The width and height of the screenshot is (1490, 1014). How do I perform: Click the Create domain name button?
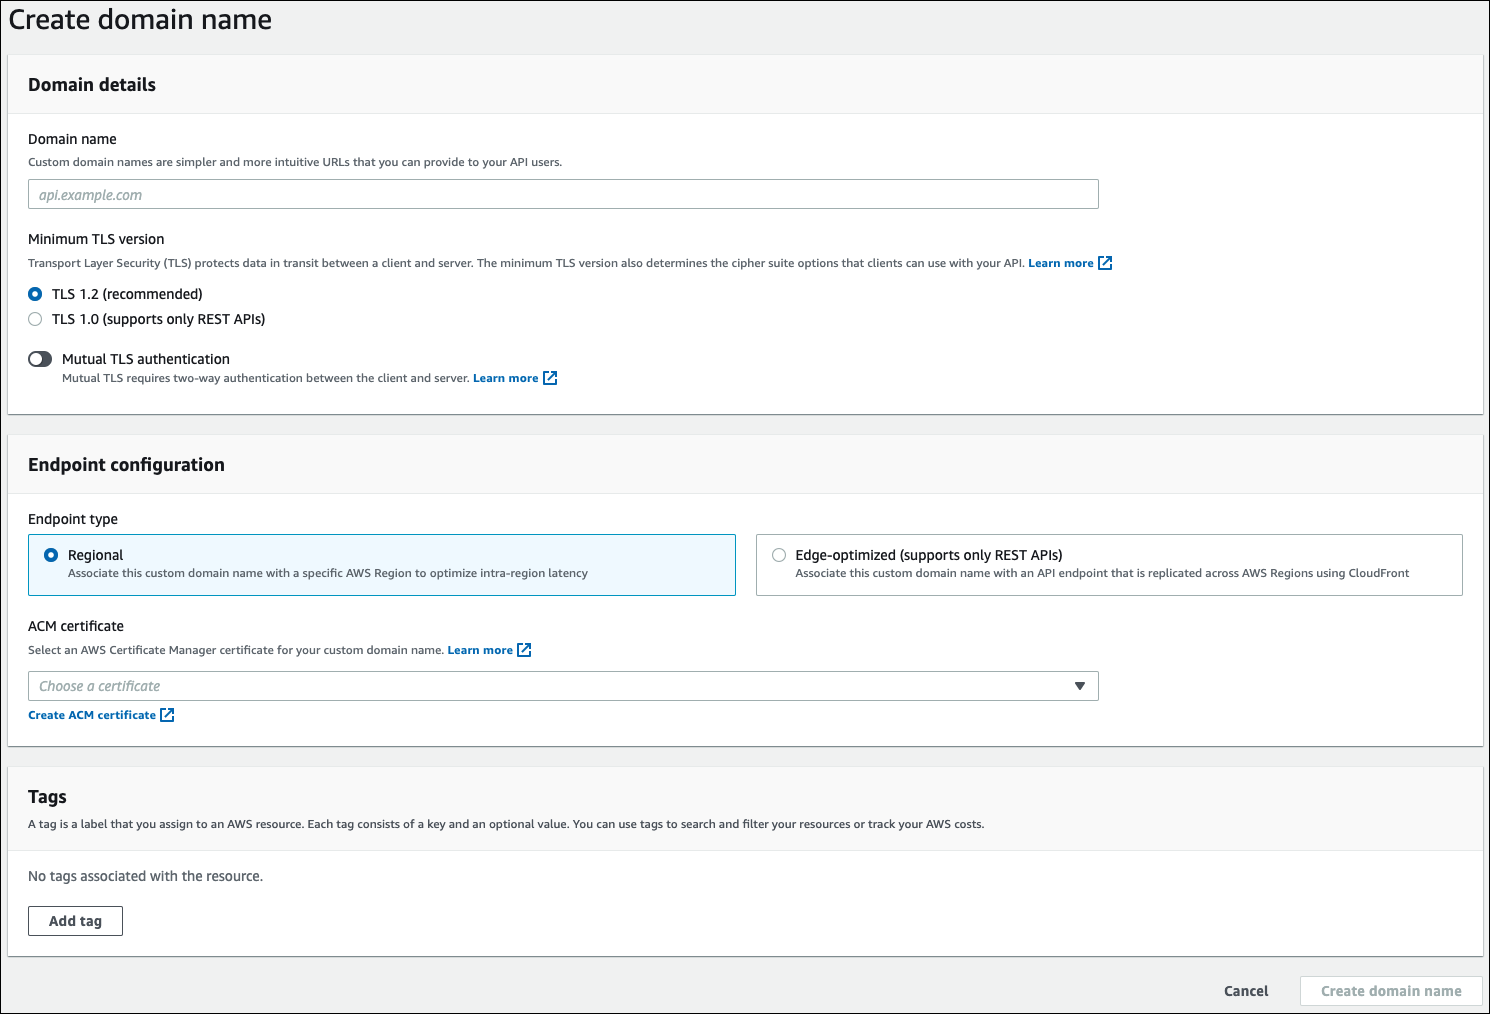coord(1391,990)
